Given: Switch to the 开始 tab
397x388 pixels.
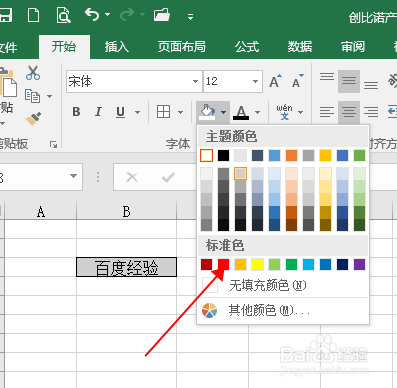Looking at the screenshot, I should coord(64,46).
